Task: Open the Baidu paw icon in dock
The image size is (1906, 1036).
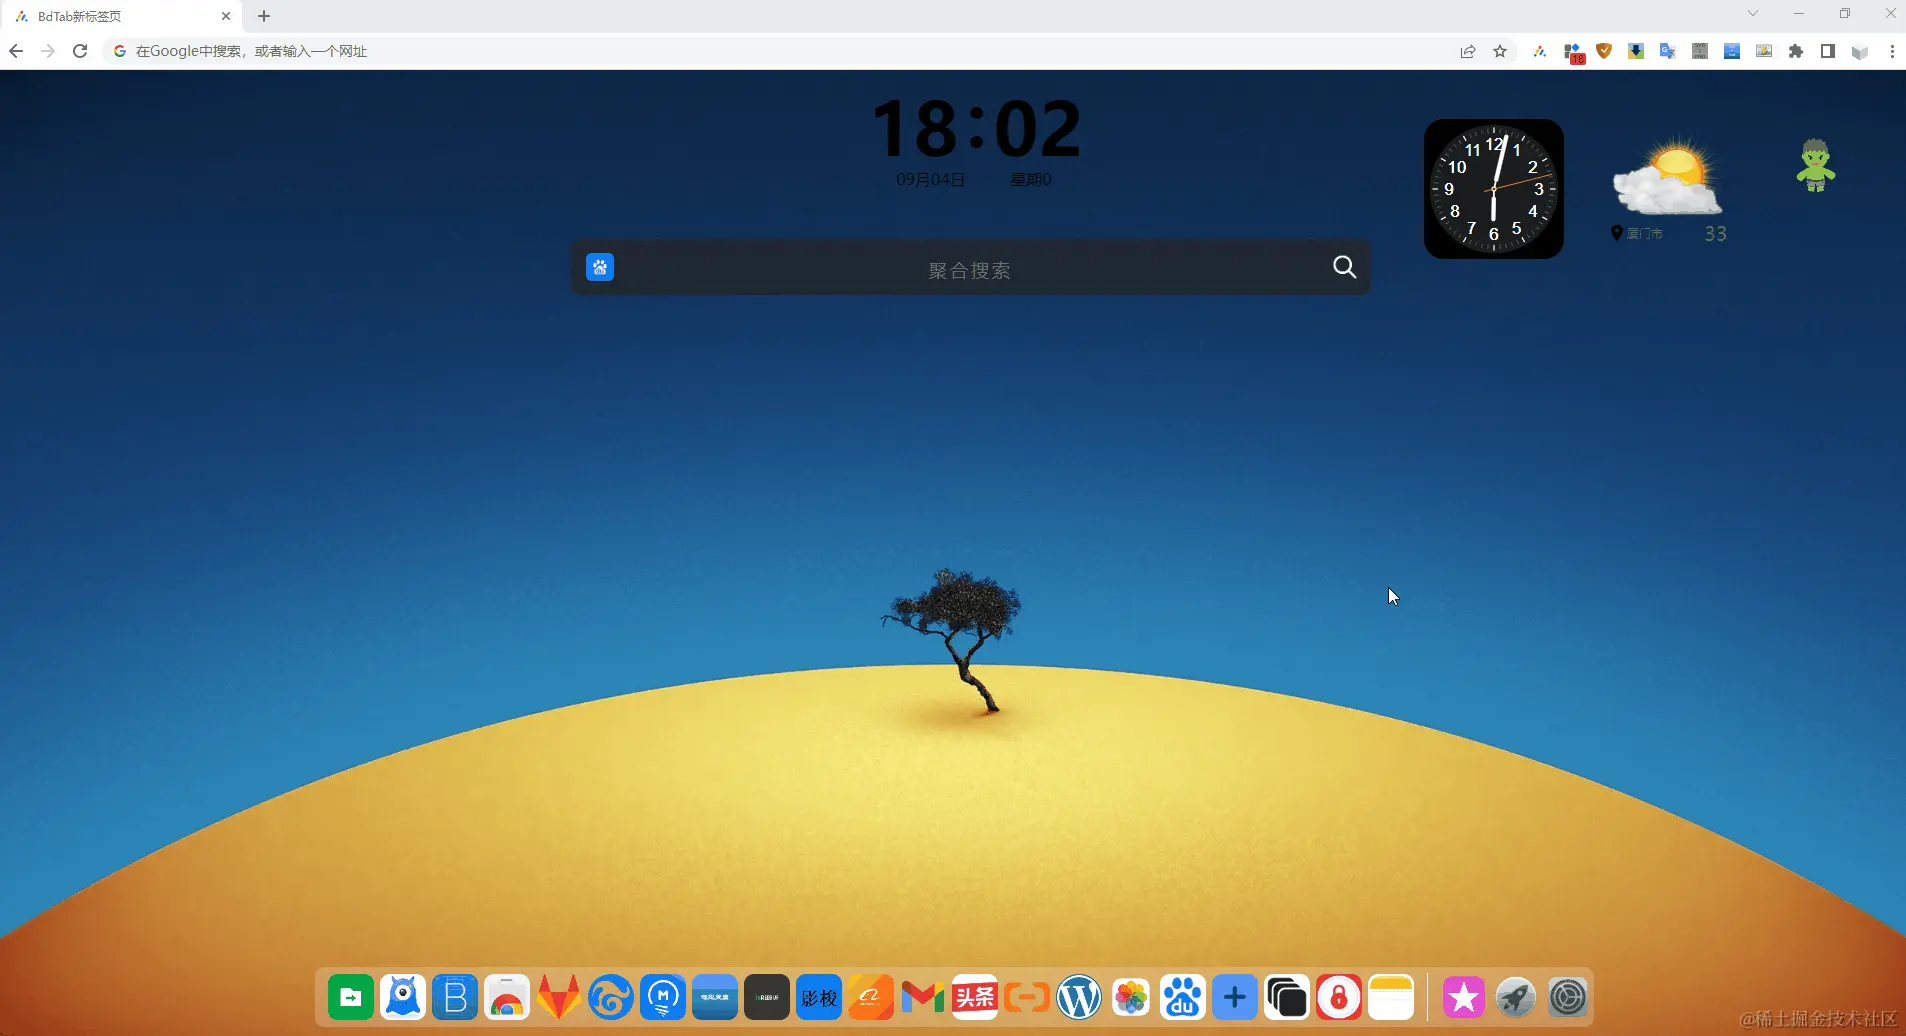Action: click(1183, 997)
